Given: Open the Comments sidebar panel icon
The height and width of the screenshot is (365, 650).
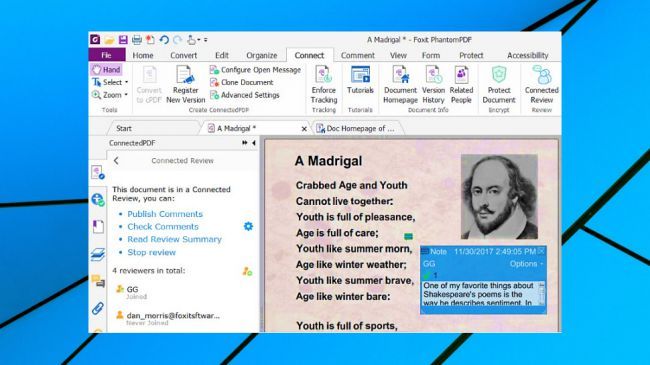Looking at the screenshot, I should click(x=98, y=282).
